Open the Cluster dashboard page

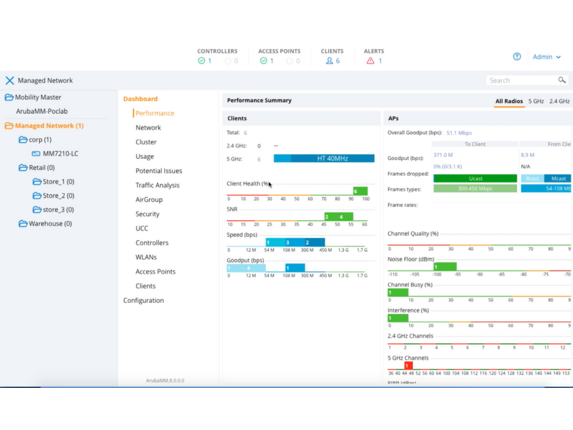(x=146, y=142)
